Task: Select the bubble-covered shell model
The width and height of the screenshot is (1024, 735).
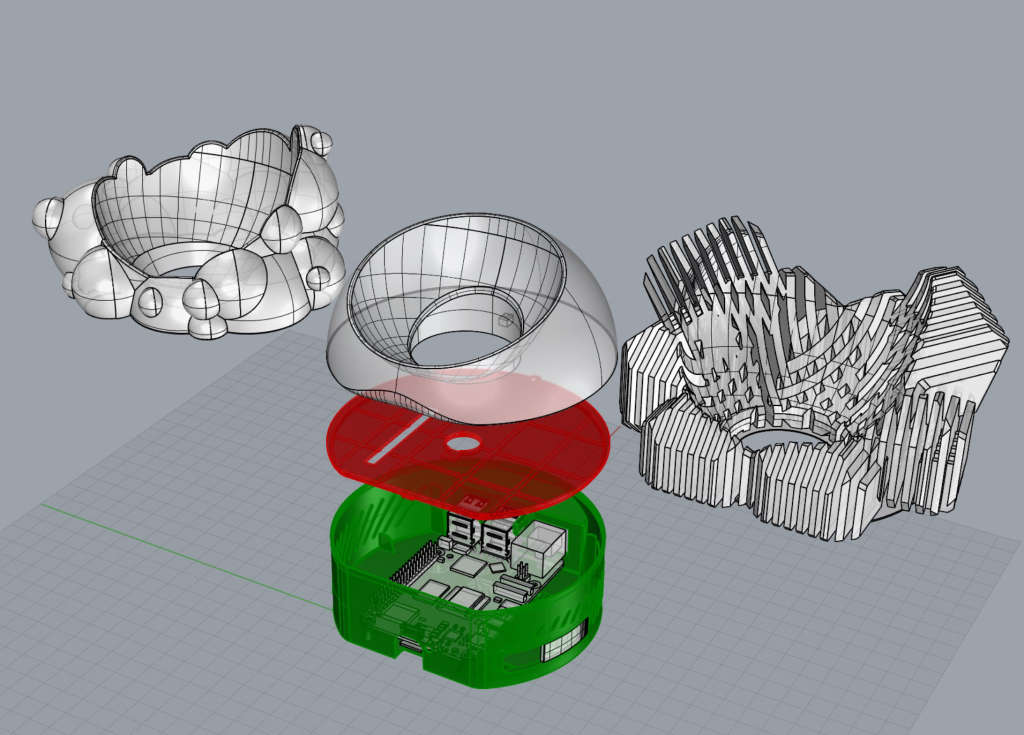Action: tap(189, 231)
